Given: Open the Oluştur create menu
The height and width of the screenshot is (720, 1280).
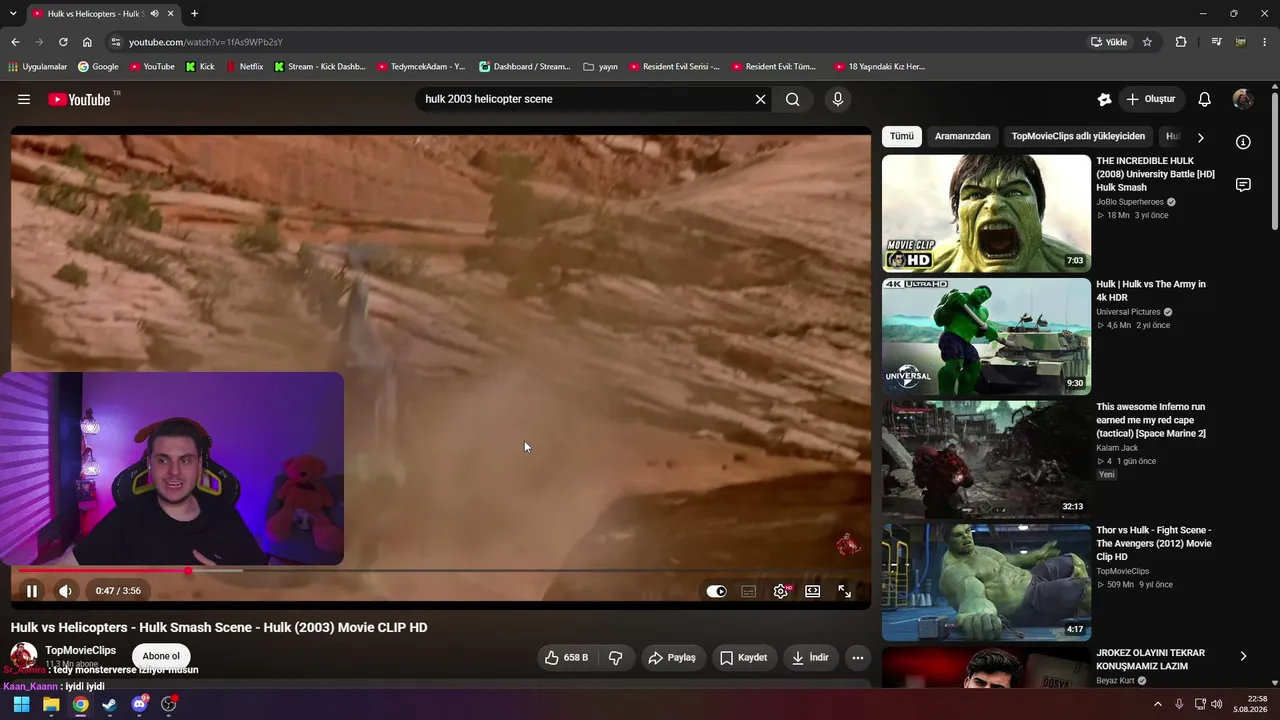Looking at the screenshot, I should [1151, 99].
